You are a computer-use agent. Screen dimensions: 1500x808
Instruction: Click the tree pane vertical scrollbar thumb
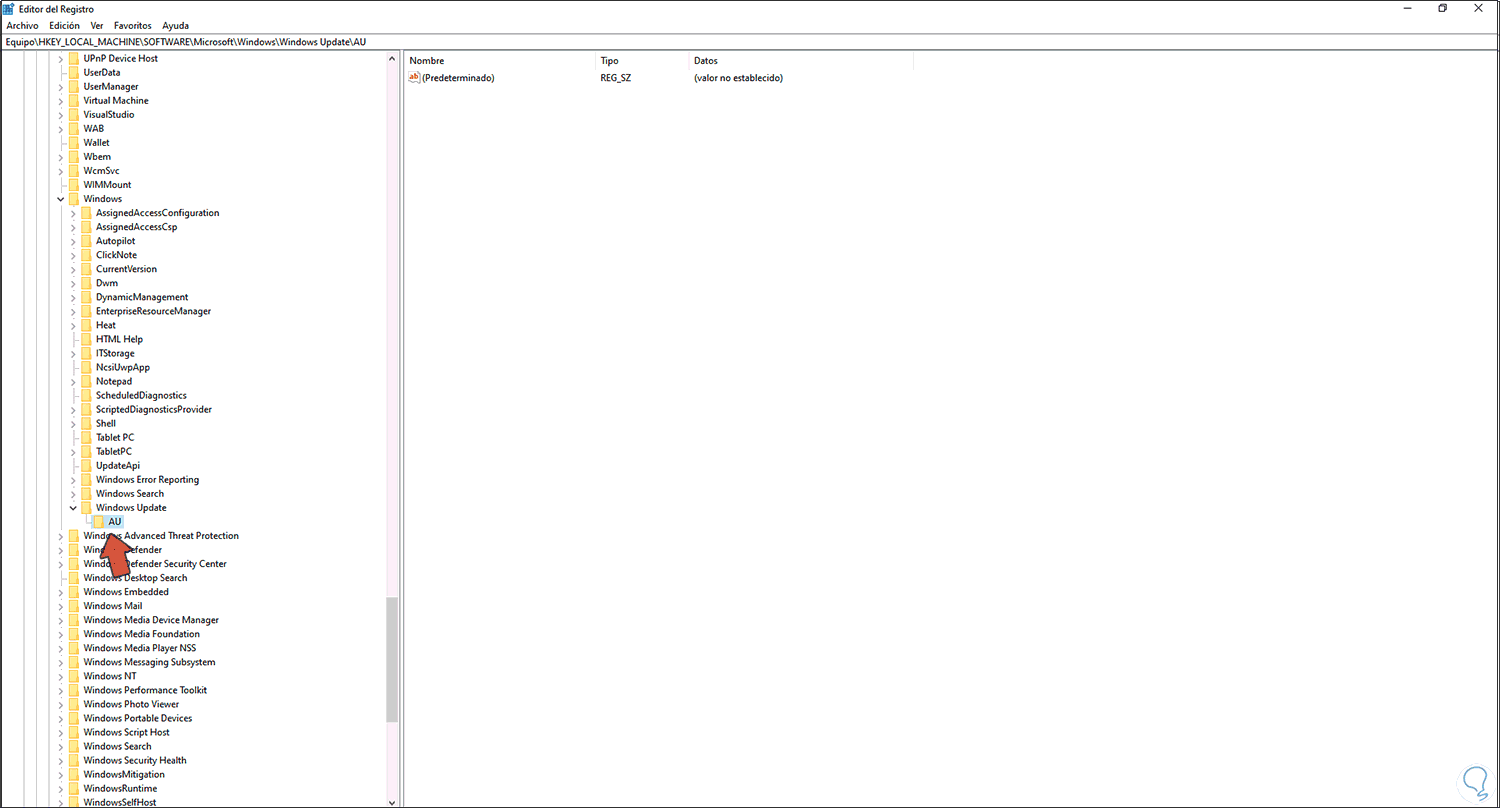392,660
